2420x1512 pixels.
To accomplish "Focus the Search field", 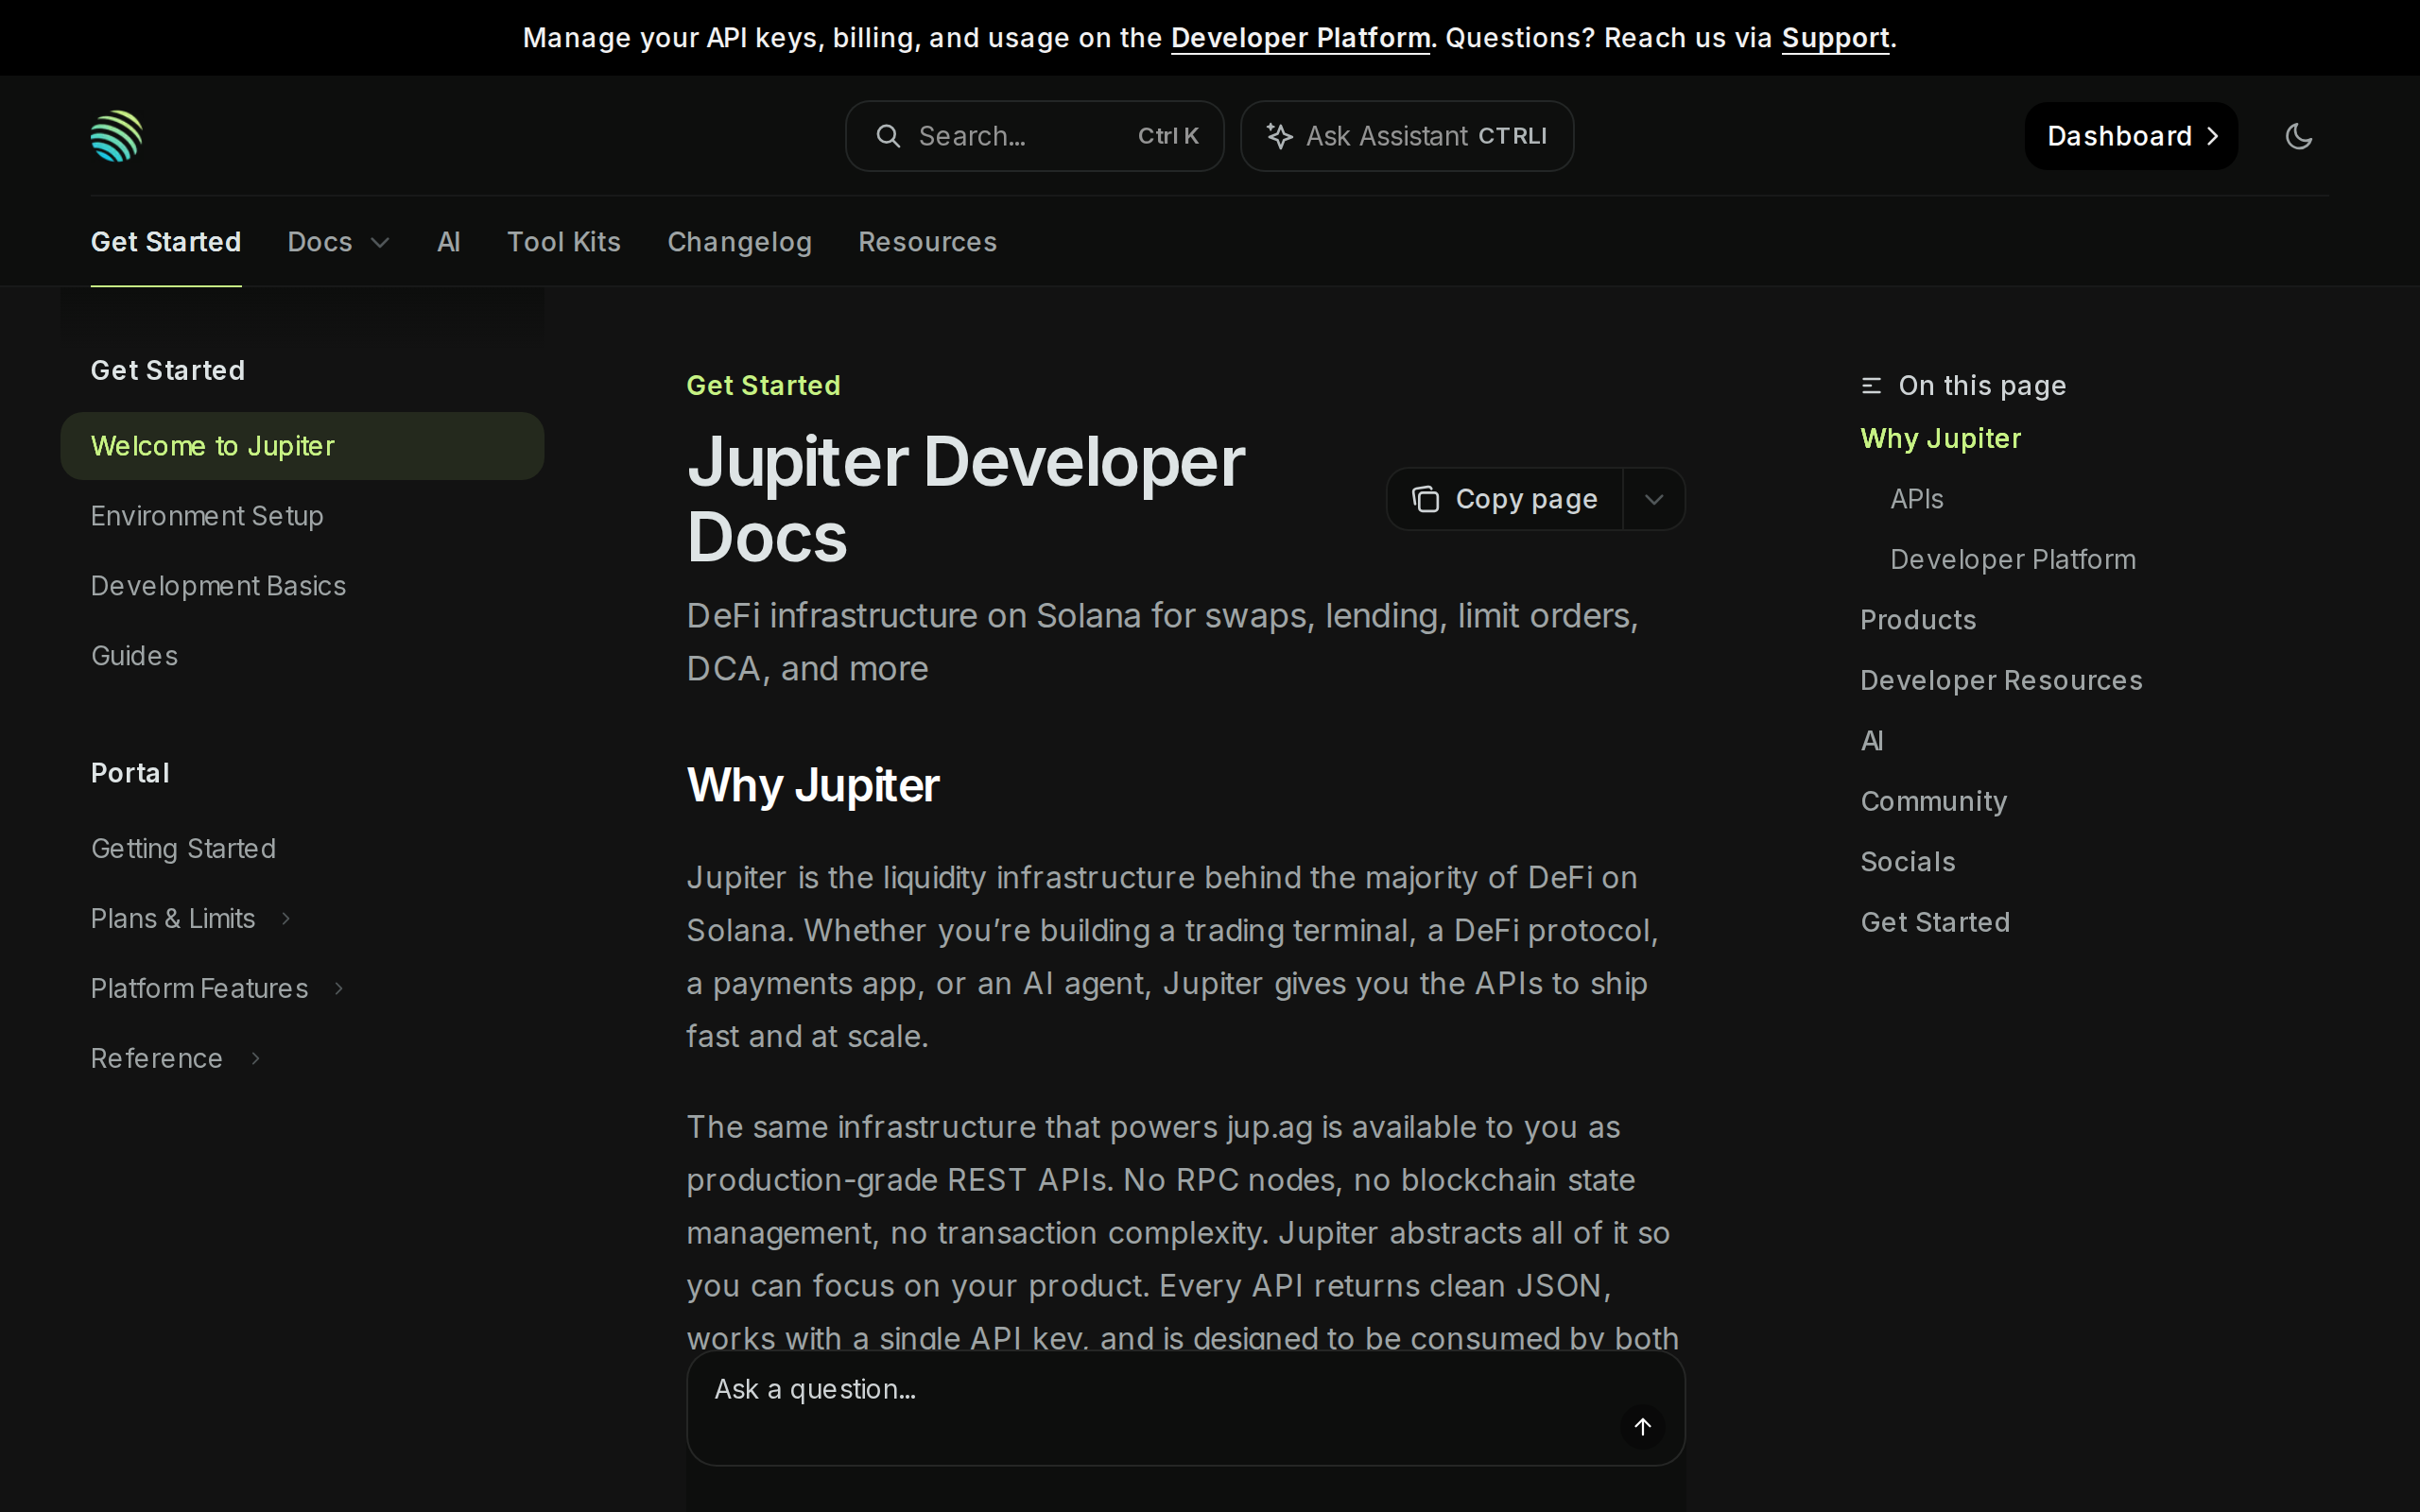I will 1034,136.
